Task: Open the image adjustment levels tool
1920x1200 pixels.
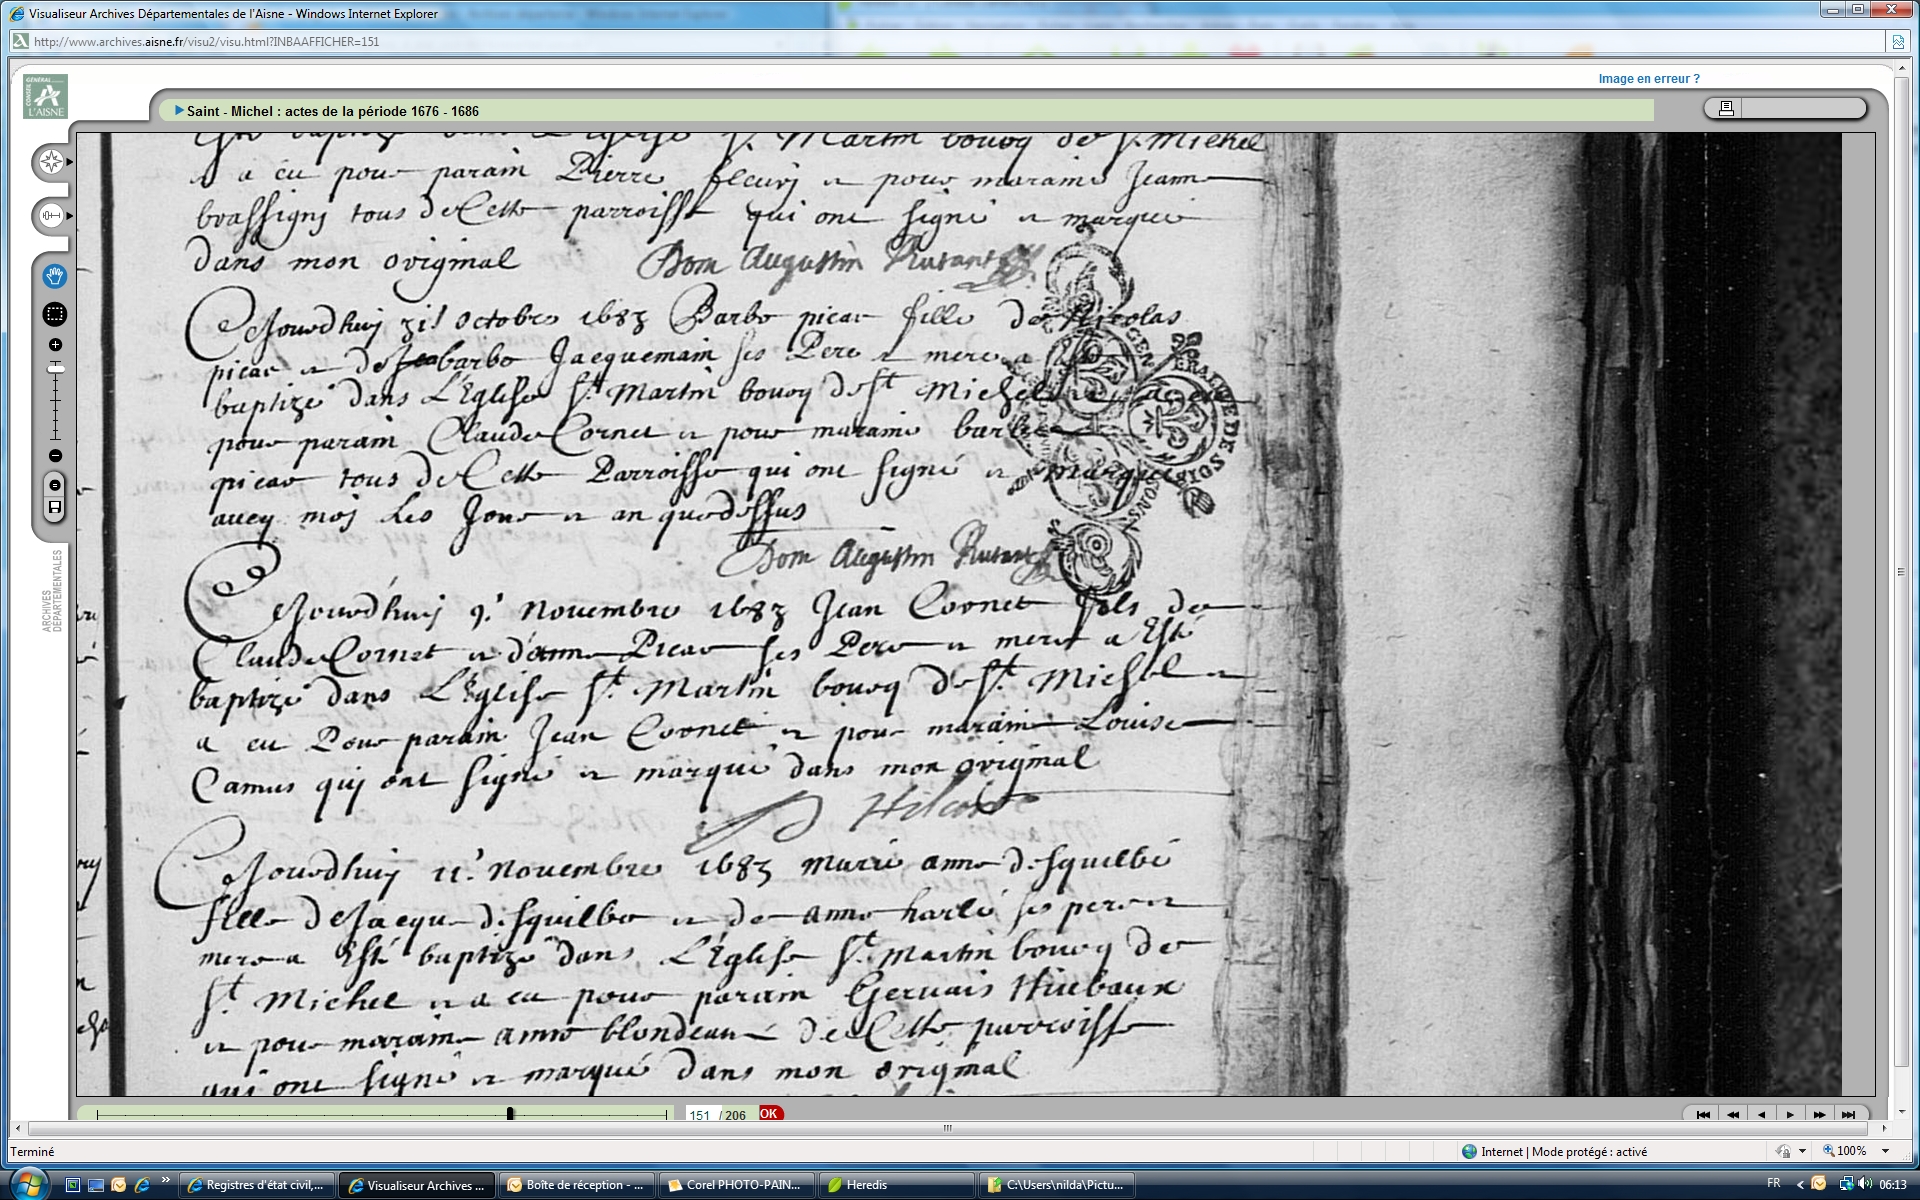Action: coord(51,215)
